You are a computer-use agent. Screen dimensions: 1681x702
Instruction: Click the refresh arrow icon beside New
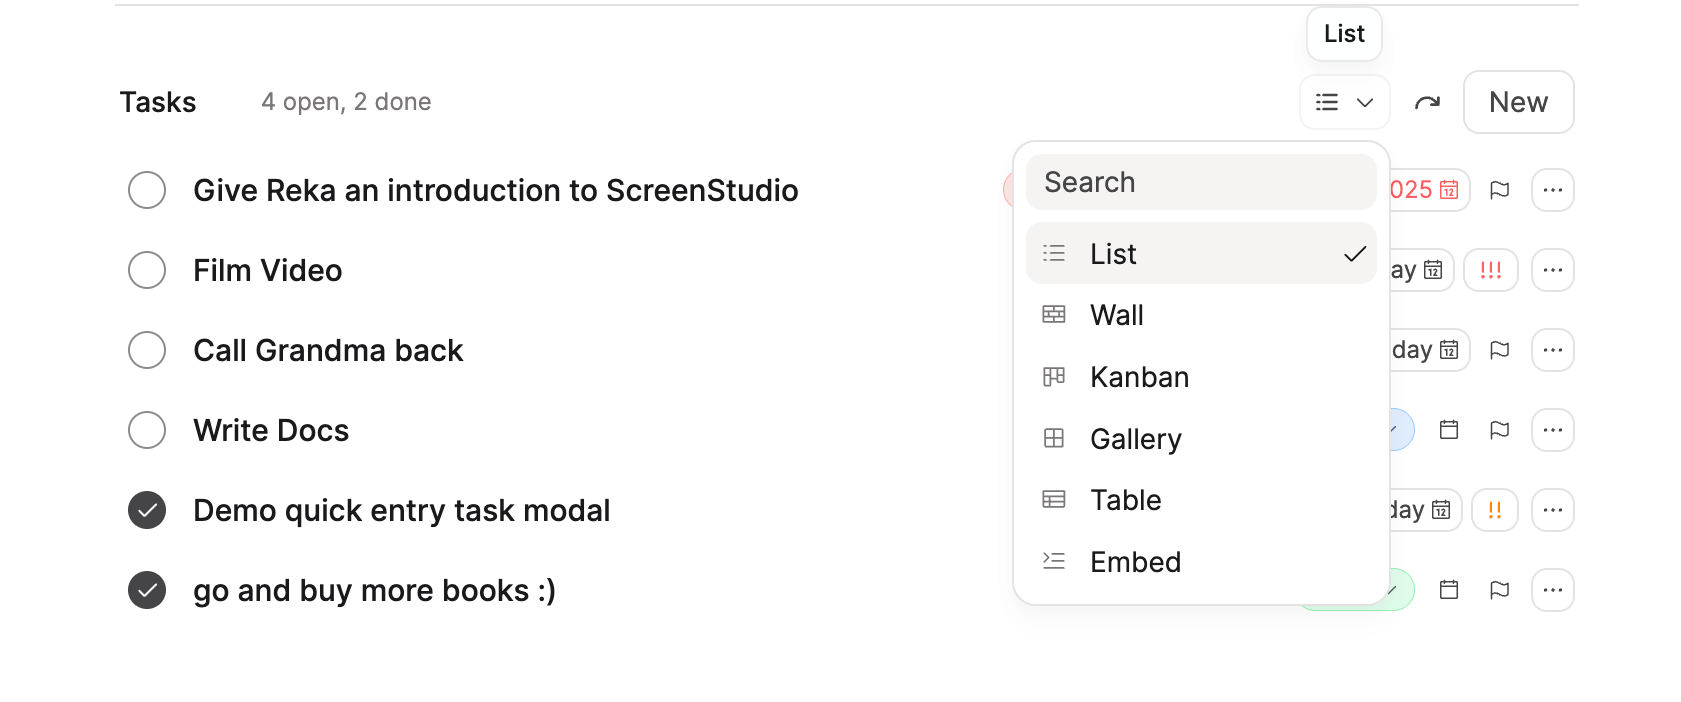click(1427, 102)
